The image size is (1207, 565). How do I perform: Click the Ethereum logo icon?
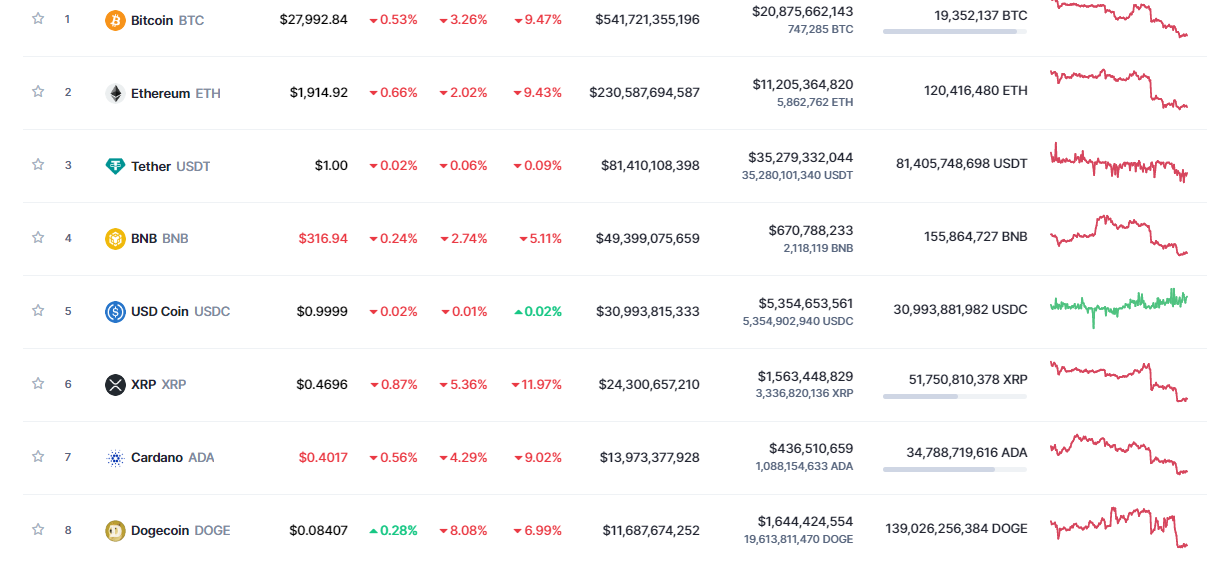point(115,93)
